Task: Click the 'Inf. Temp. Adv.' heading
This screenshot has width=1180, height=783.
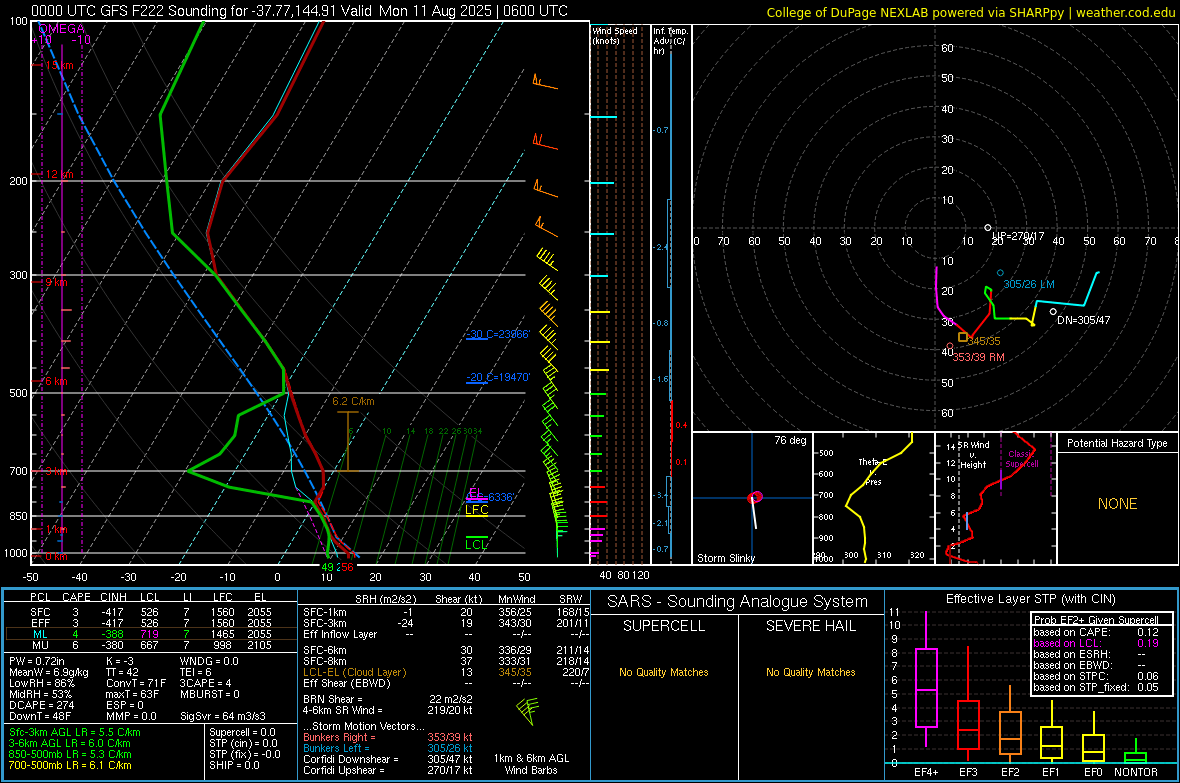Action: (670, 41)
